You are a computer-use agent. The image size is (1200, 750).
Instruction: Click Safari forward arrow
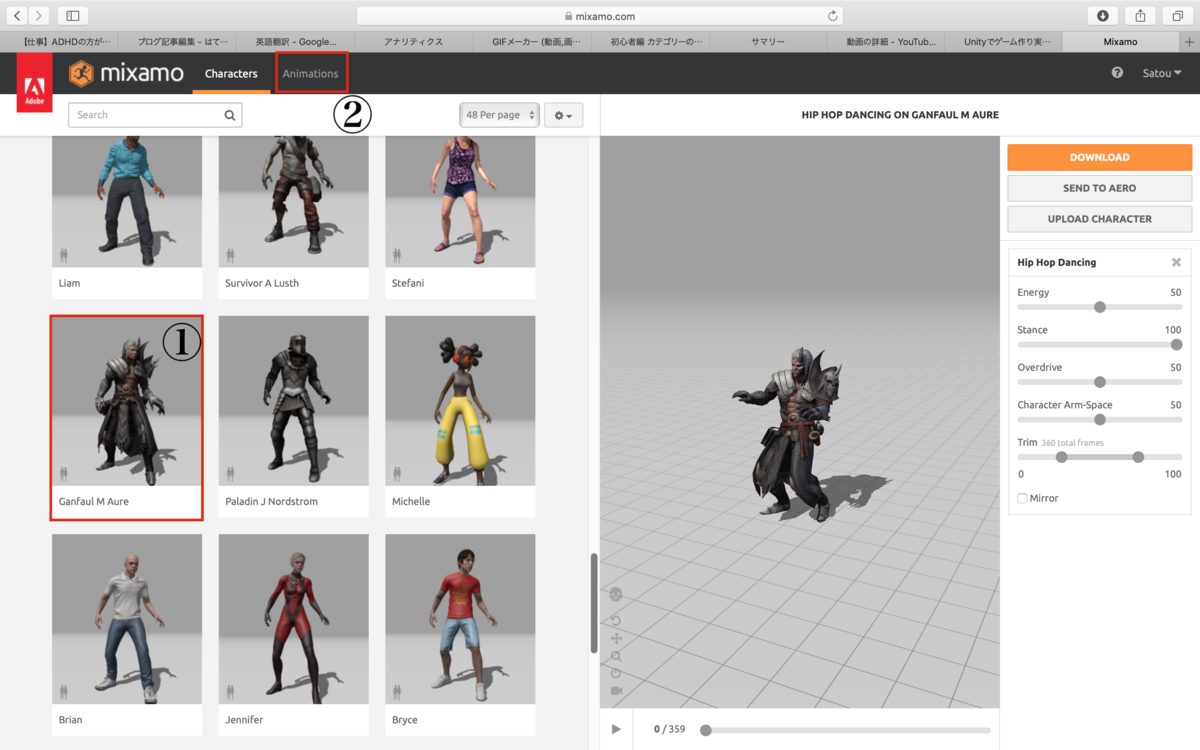pos(39,16)
